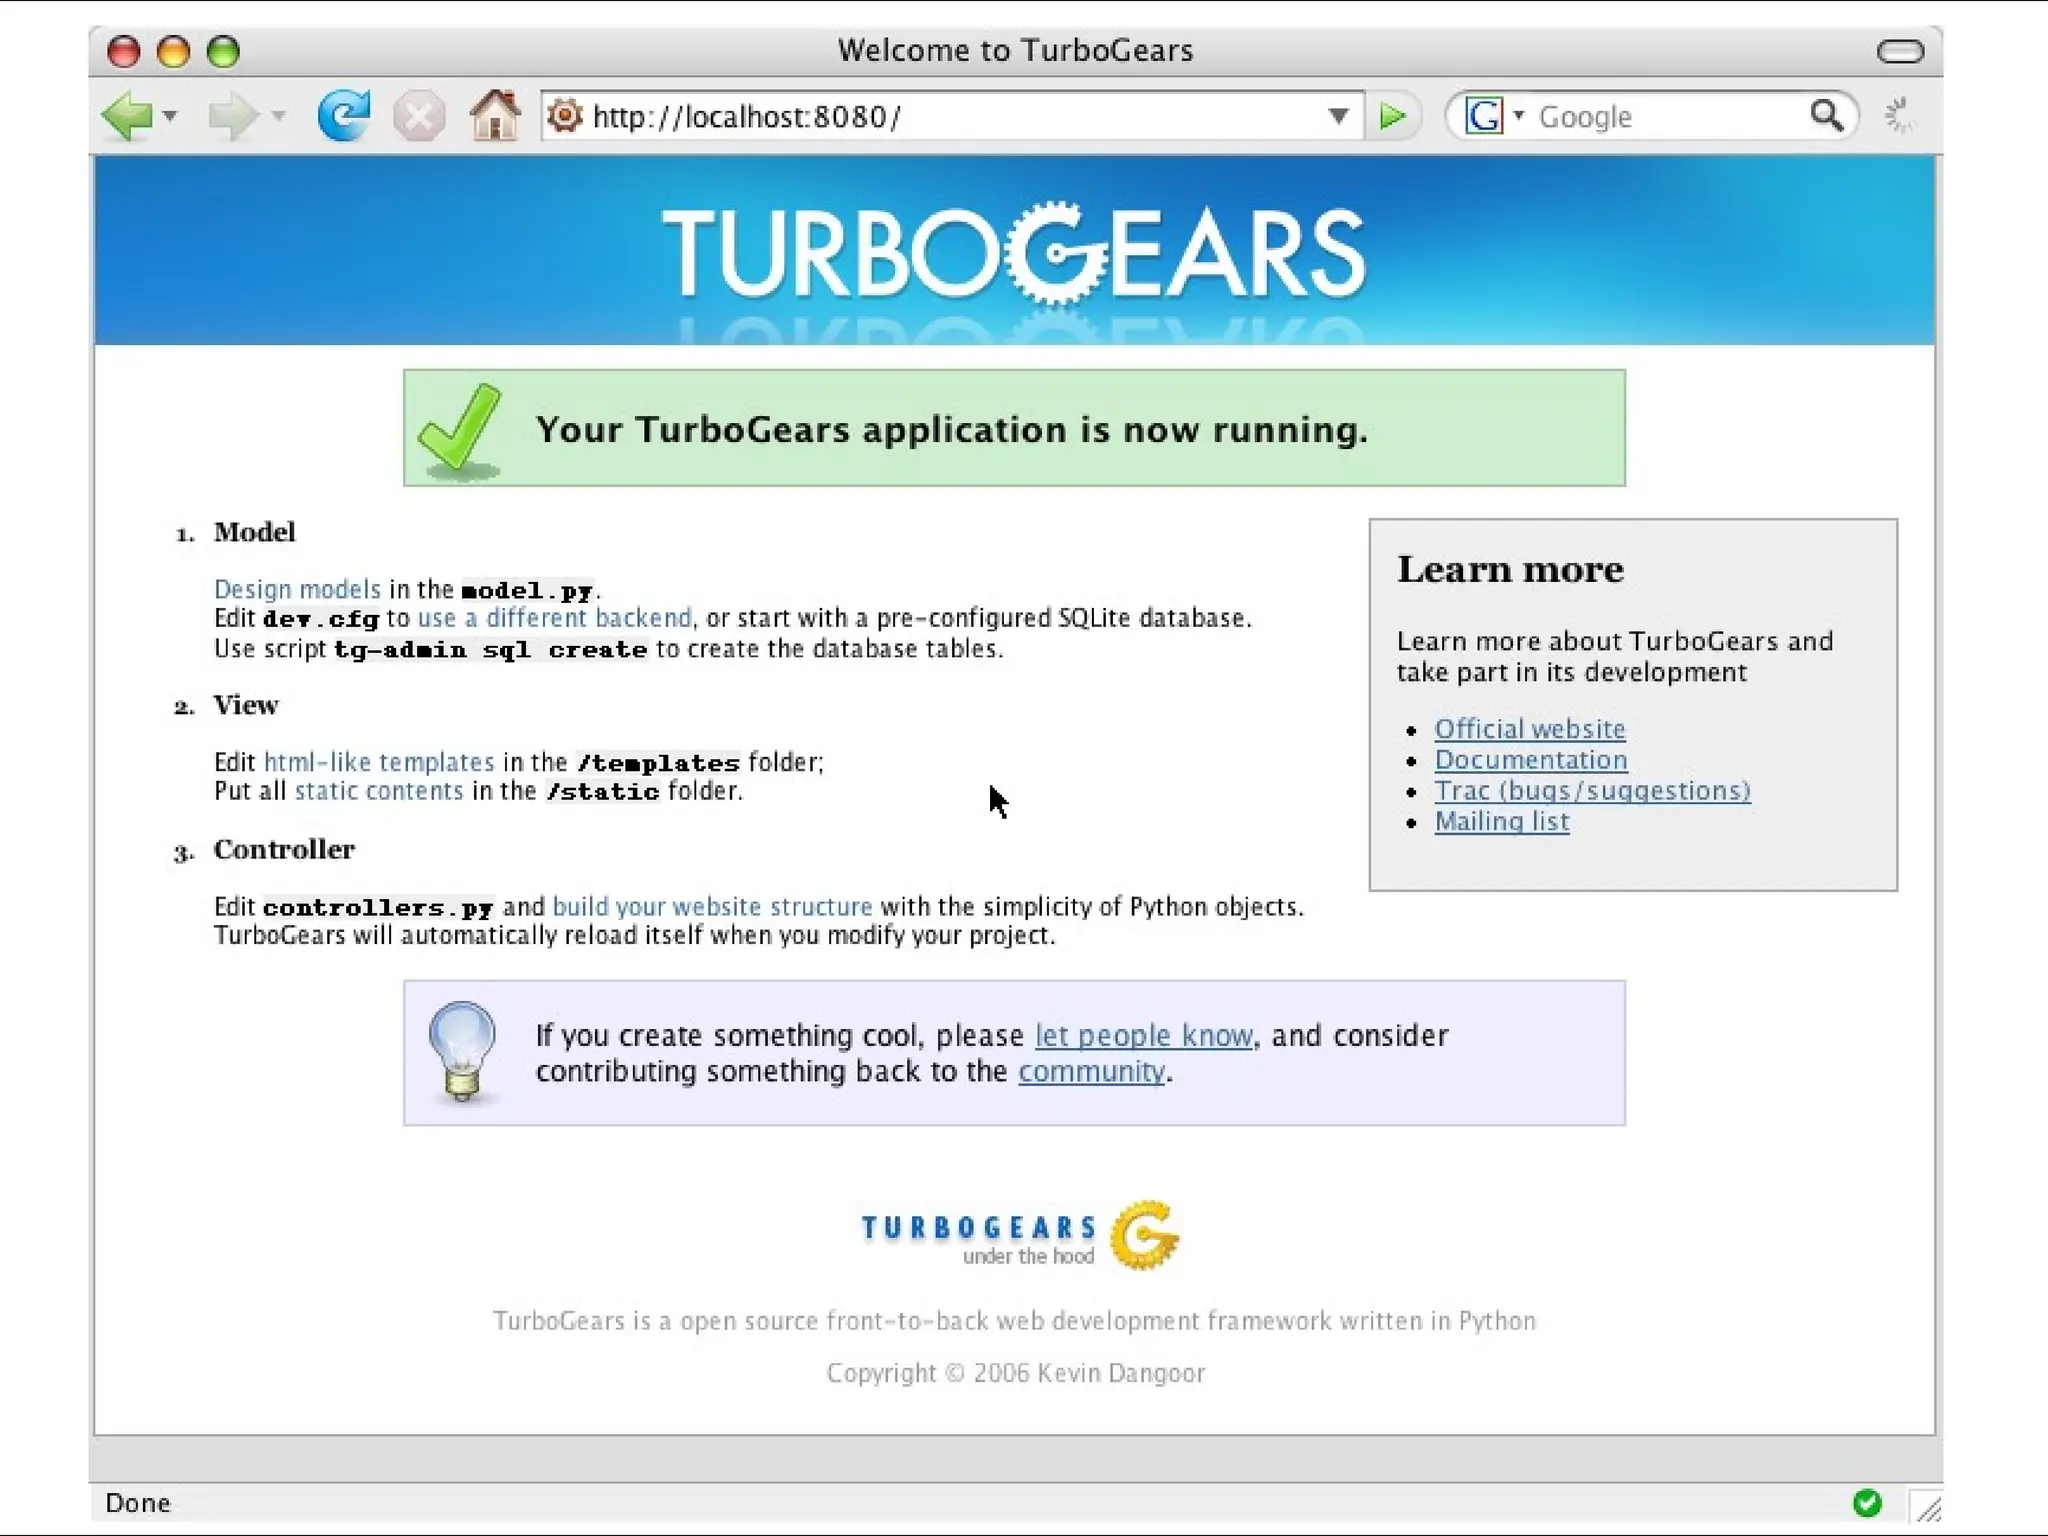Click the green zoom window button
The image size is (2048, 1536).
tap(223, 51)
